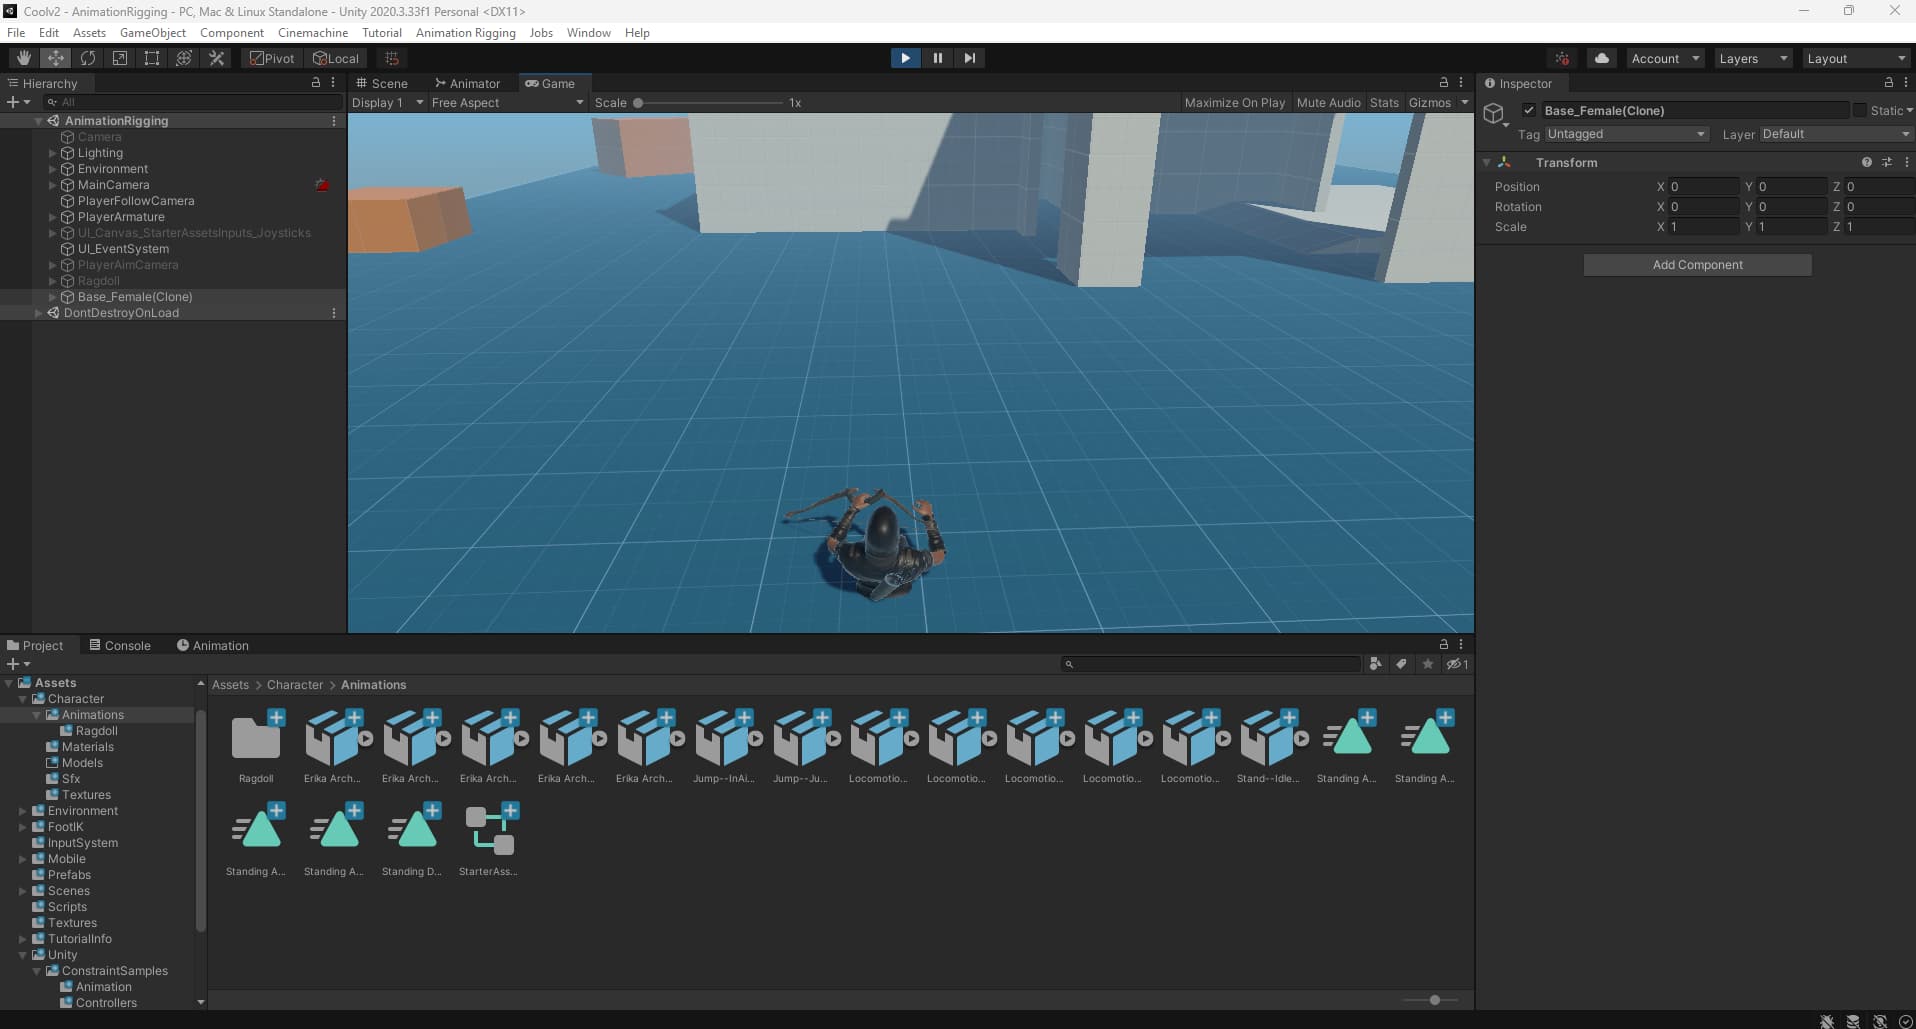This screenshot has height=1029, width=1916.
Task: Expand PlayerArmature in the Hierarchy
Action: pyautogui.click(x=50, y=217)
